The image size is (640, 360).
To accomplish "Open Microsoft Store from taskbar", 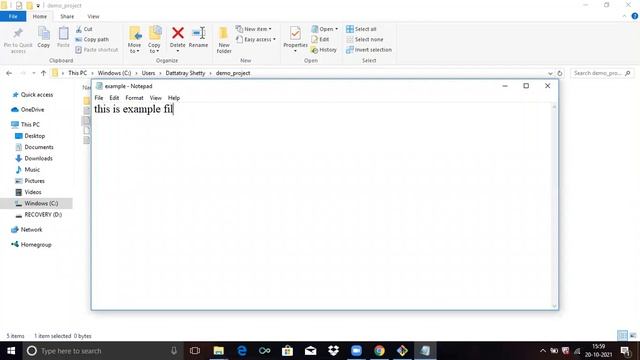I will click(287, 351).
